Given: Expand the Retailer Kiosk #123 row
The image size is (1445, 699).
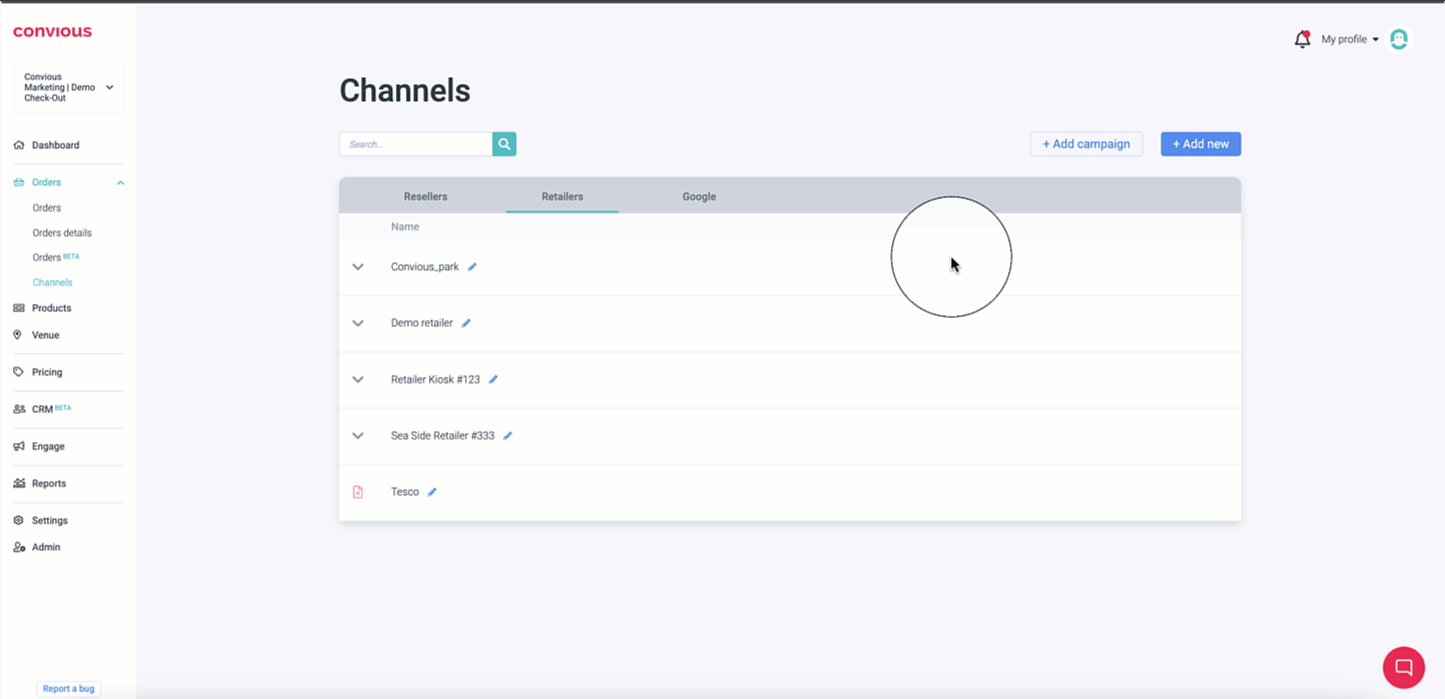Looking at the screenshot, I should pos(358,380).
